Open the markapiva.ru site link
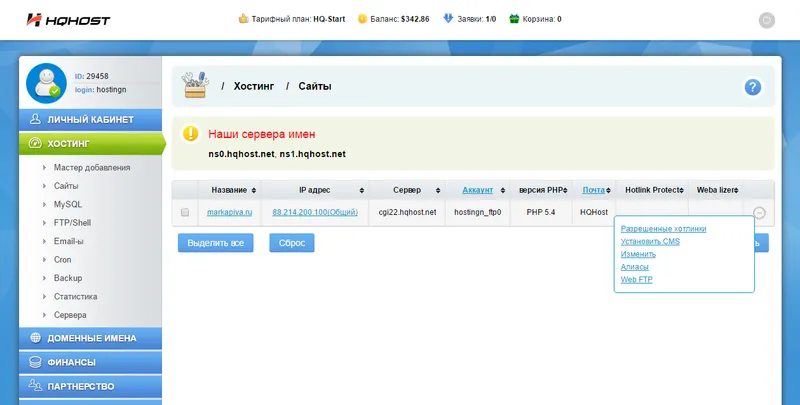Screen dimensions: 800x405 click(x=229, y=212)
